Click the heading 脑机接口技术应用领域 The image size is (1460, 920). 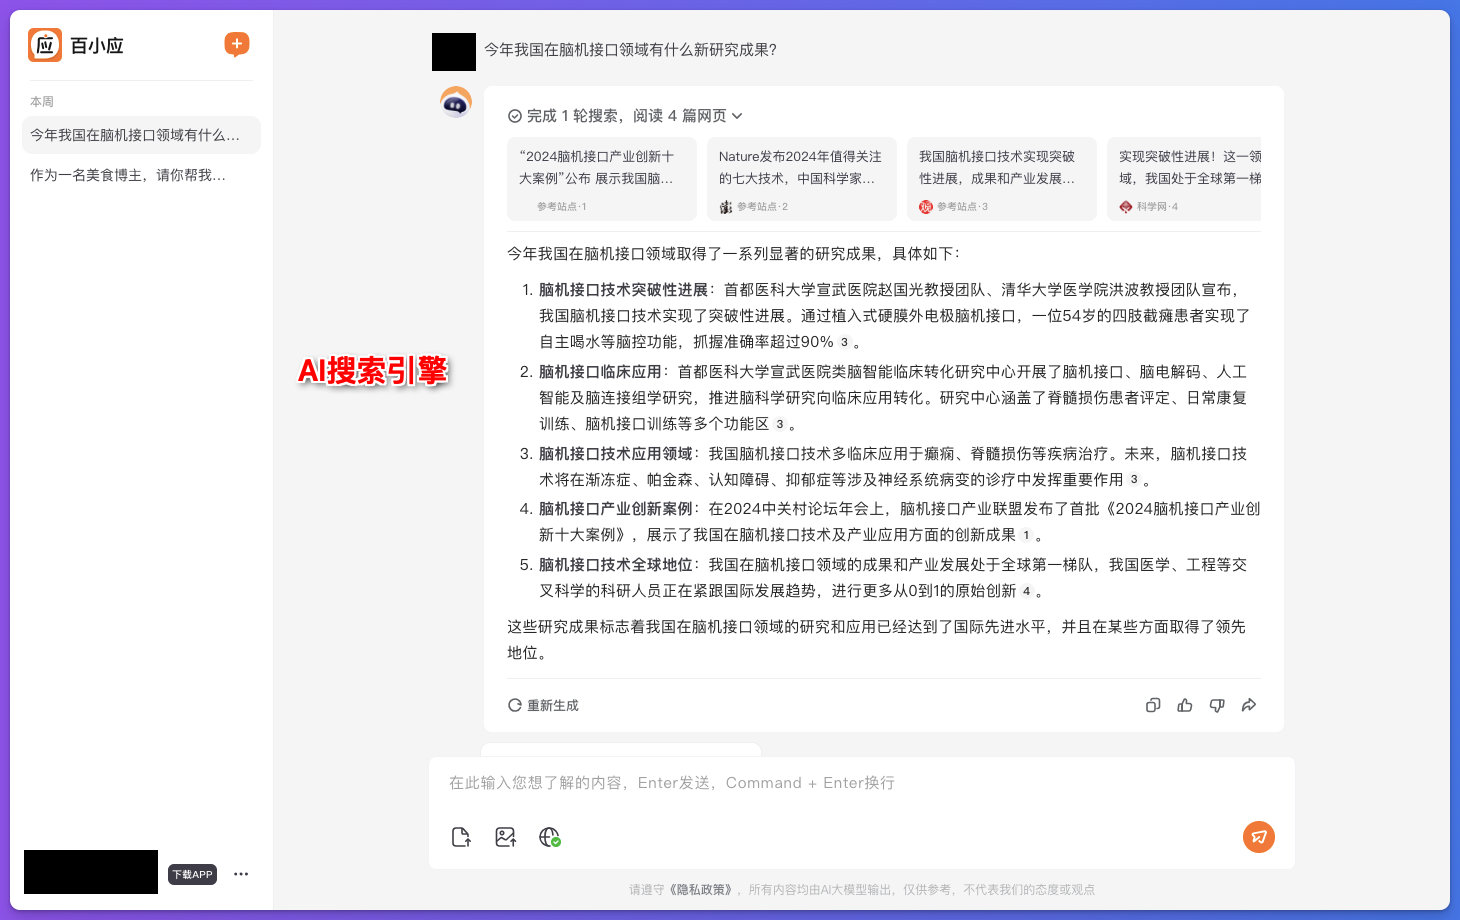[x=616, y=454]
